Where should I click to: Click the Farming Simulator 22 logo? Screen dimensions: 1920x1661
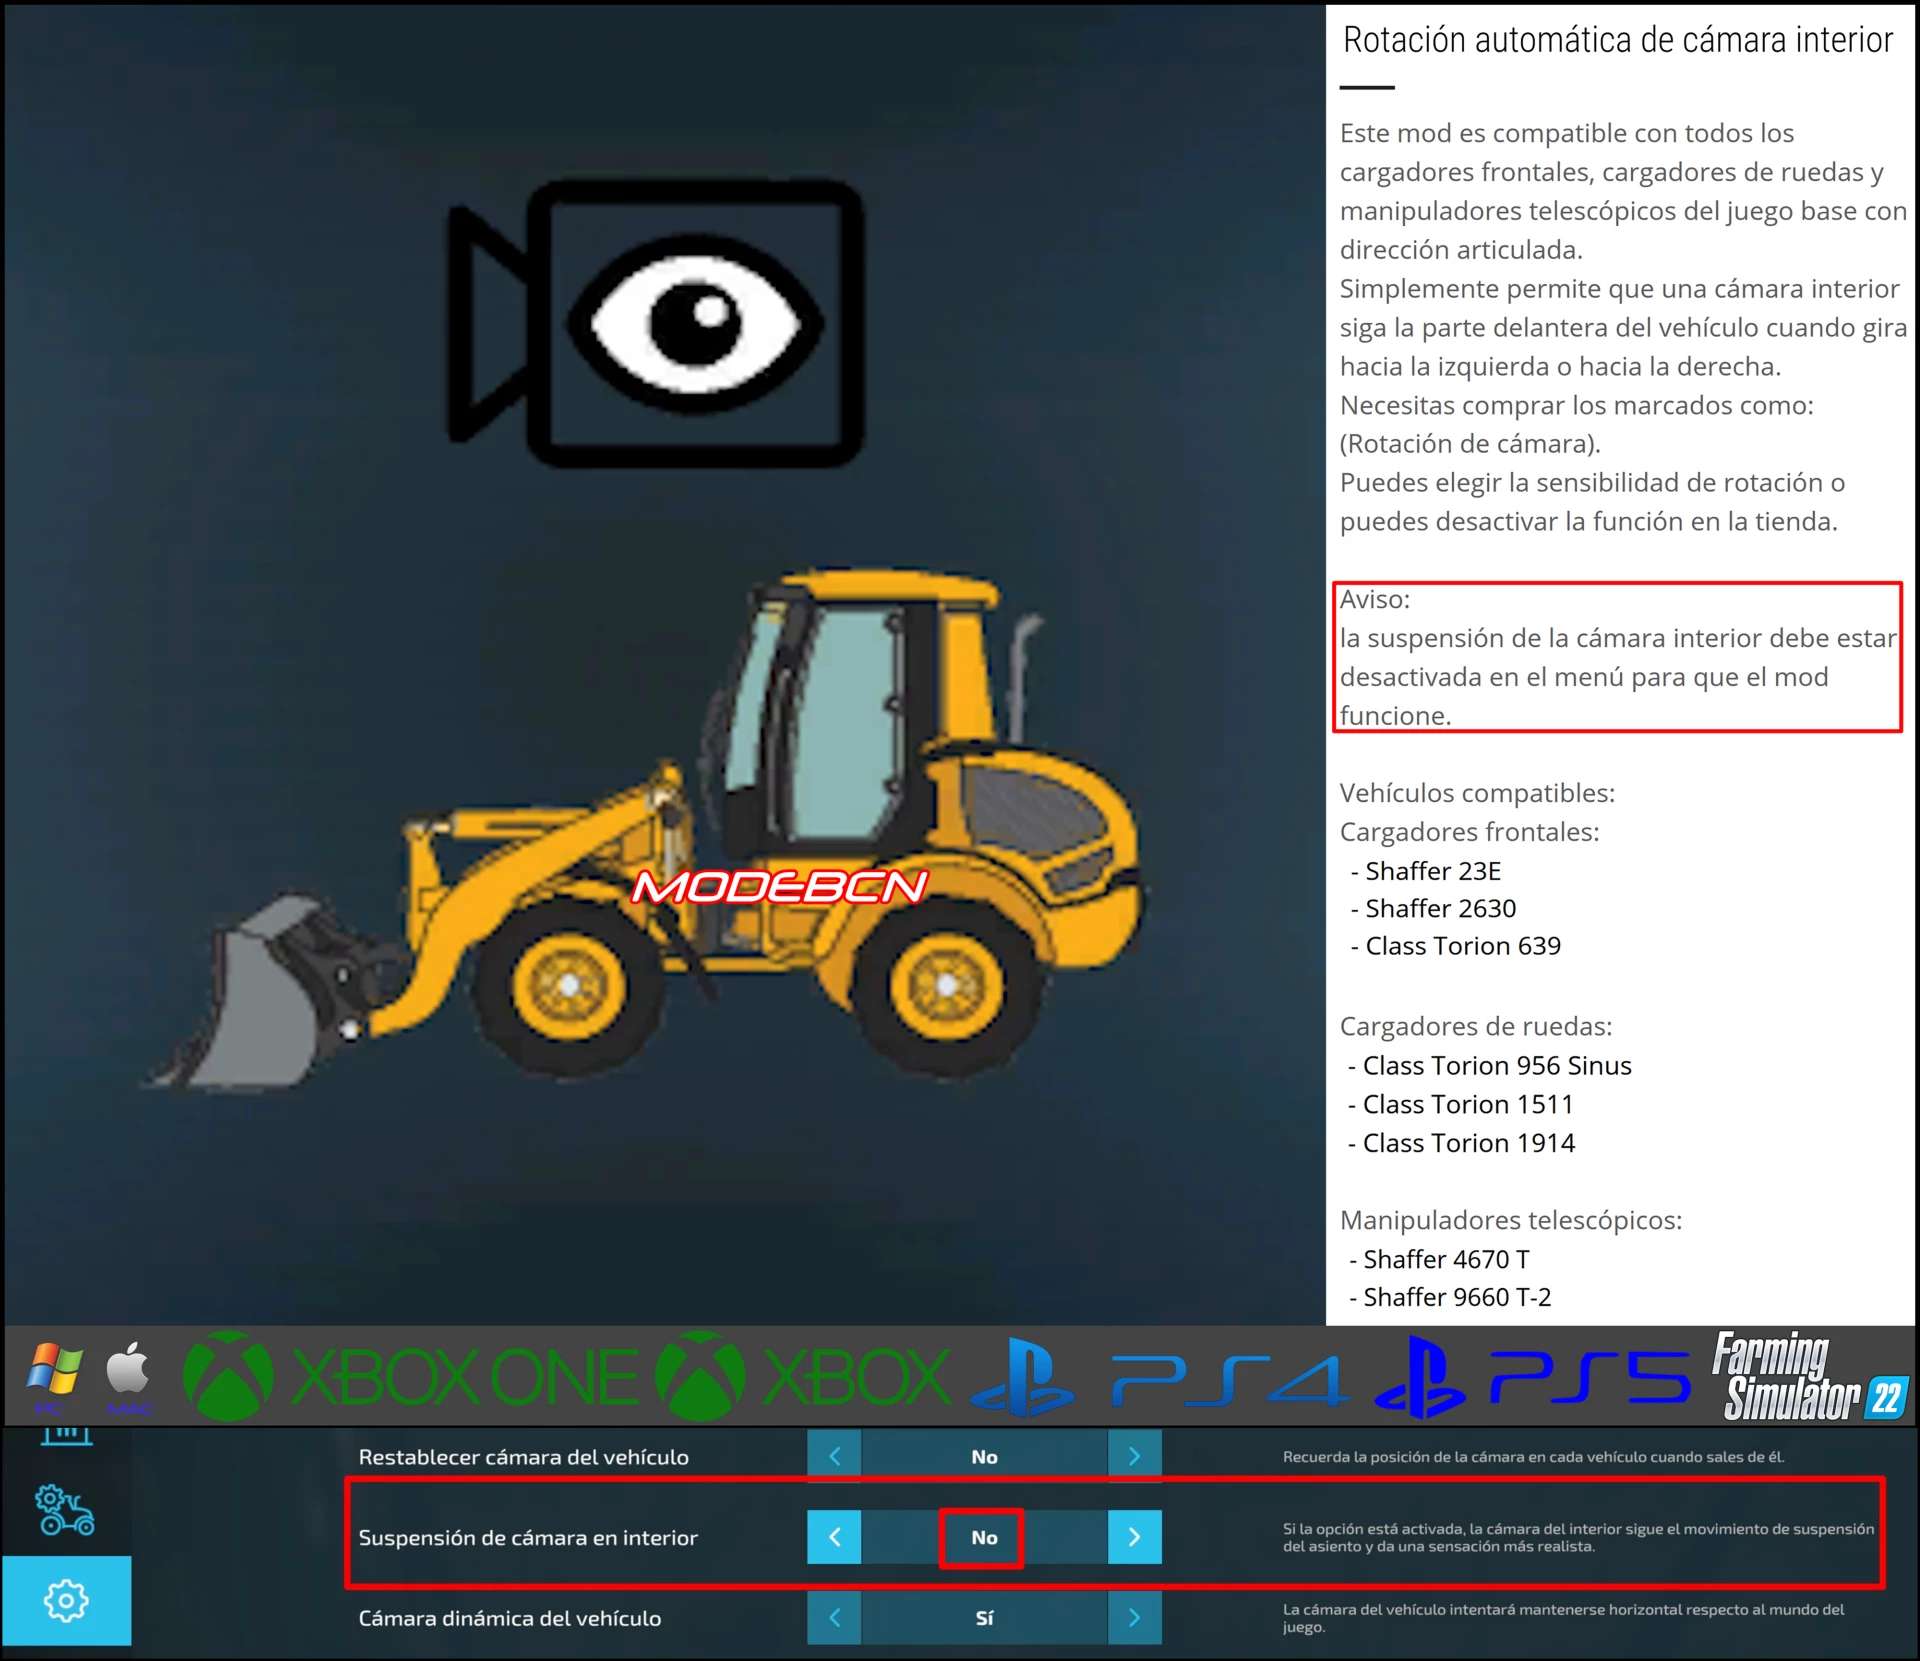[x=1811, y=1376]
